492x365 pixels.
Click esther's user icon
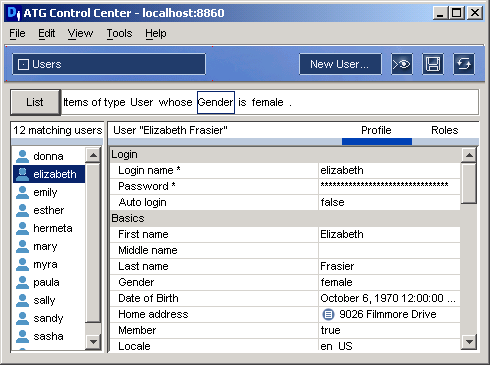pos(22,210)
